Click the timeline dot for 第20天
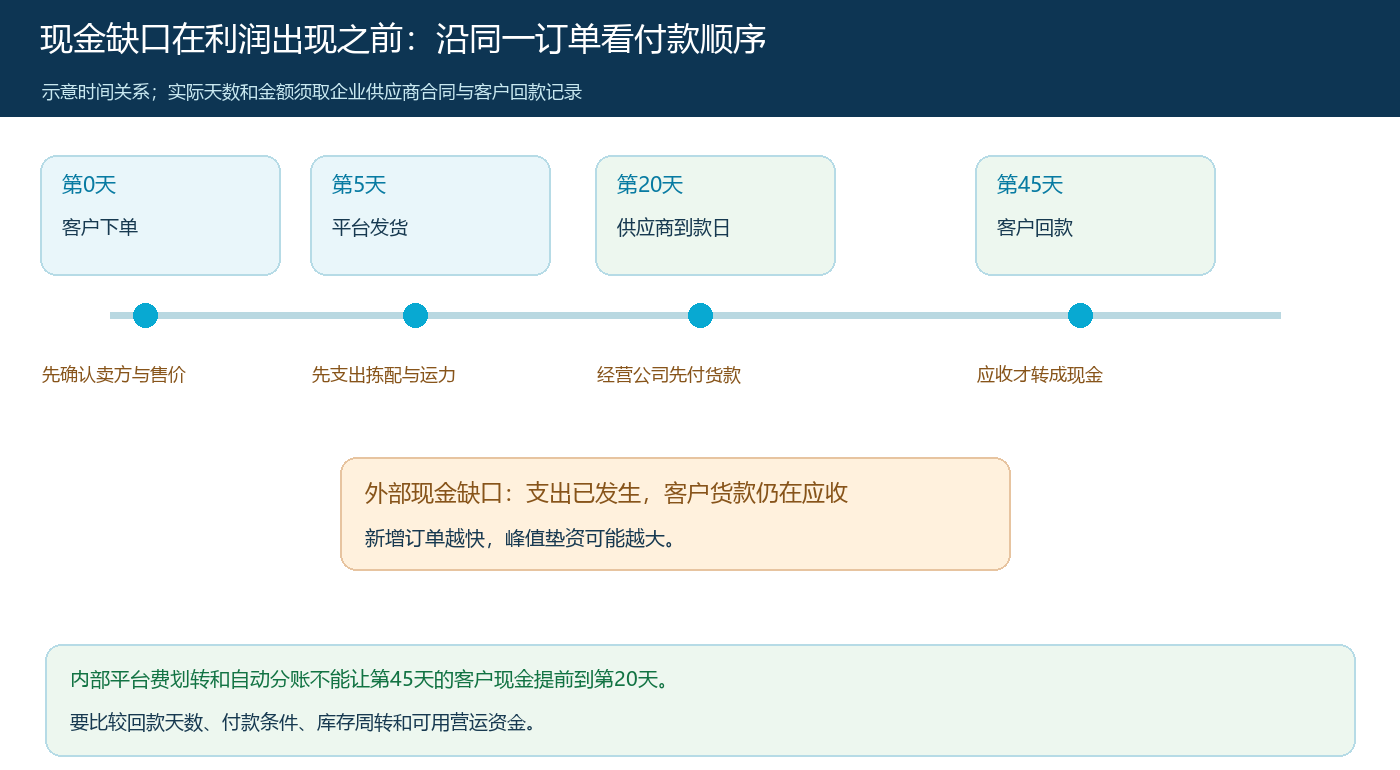The width and height of the screenshot is (1400, 770). (x=701, y=316)
